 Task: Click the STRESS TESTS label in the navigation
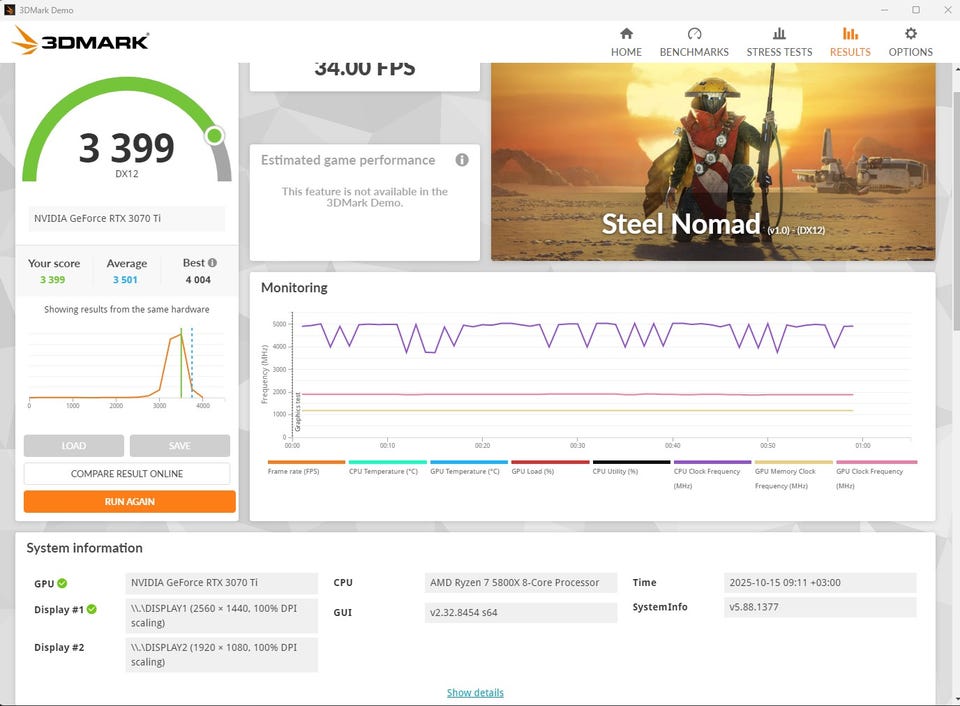coord(779,52)
